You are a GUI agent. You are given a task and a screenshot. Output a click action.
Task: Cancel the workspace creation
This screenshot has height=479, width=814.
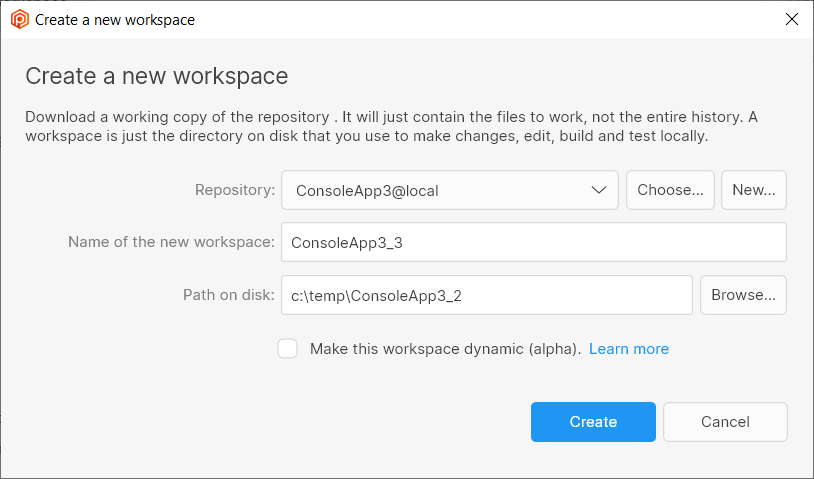[x=725, y=422]
